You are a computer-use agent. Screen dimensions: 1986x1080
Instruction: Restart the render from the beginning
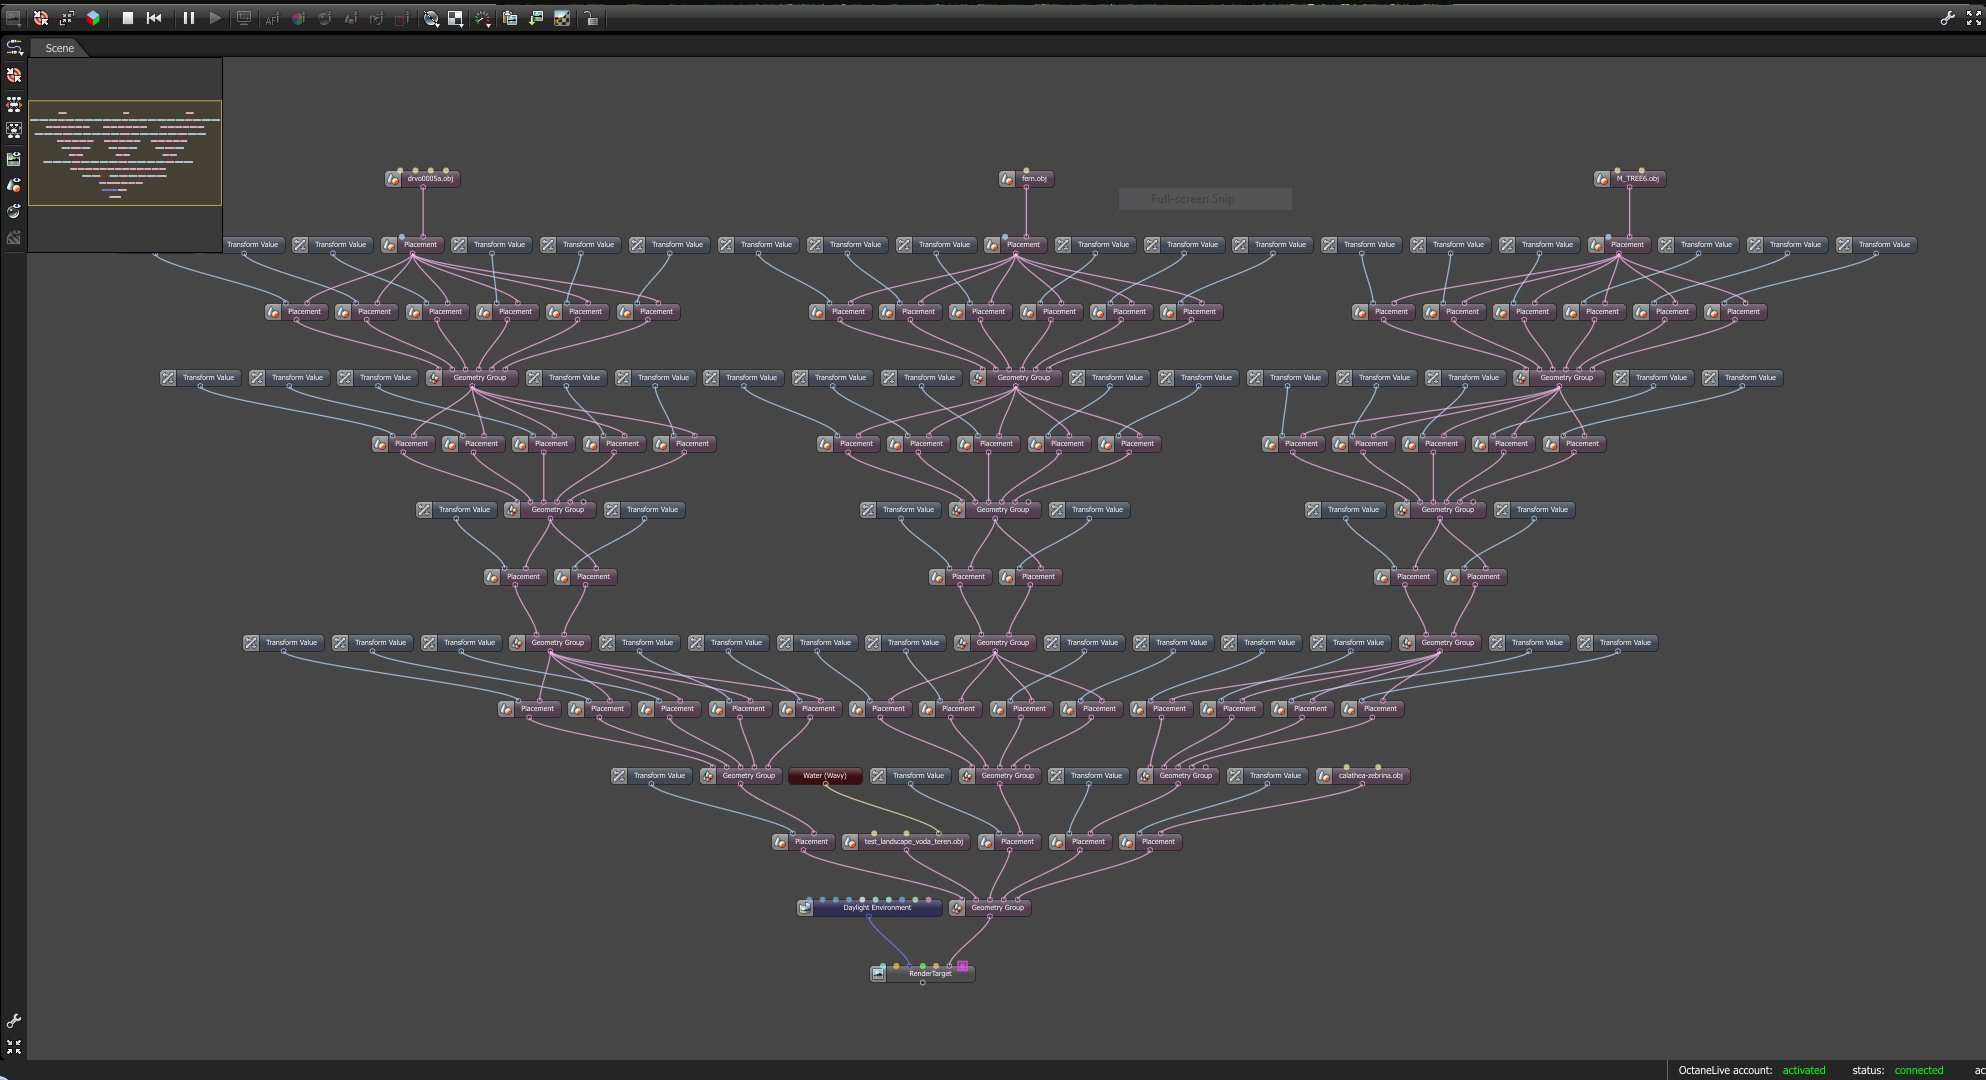(x=154, y=18)
